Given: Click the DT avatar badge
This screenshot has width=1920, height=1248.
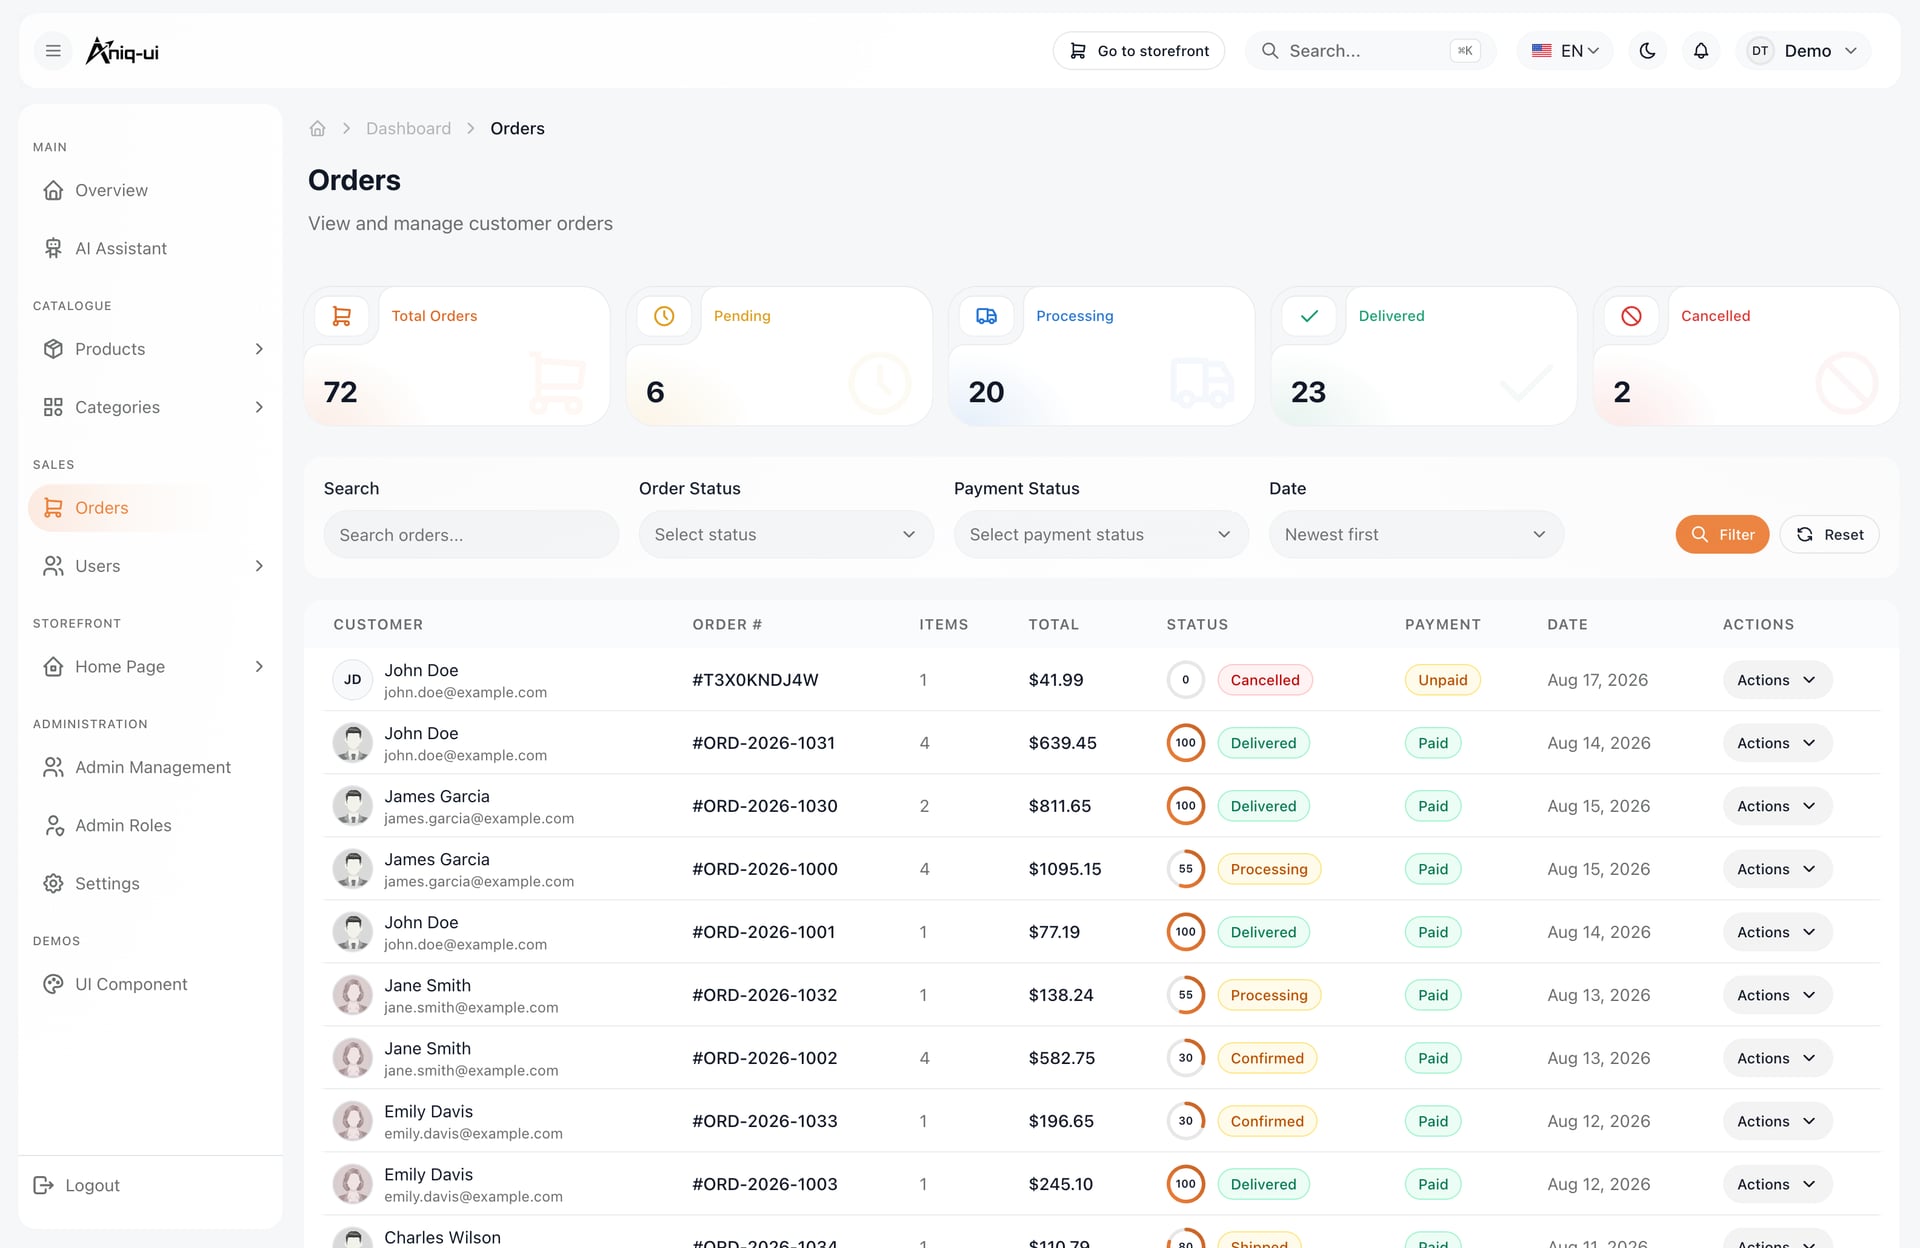Looking at the screenshot, I should pos(1759,51).
